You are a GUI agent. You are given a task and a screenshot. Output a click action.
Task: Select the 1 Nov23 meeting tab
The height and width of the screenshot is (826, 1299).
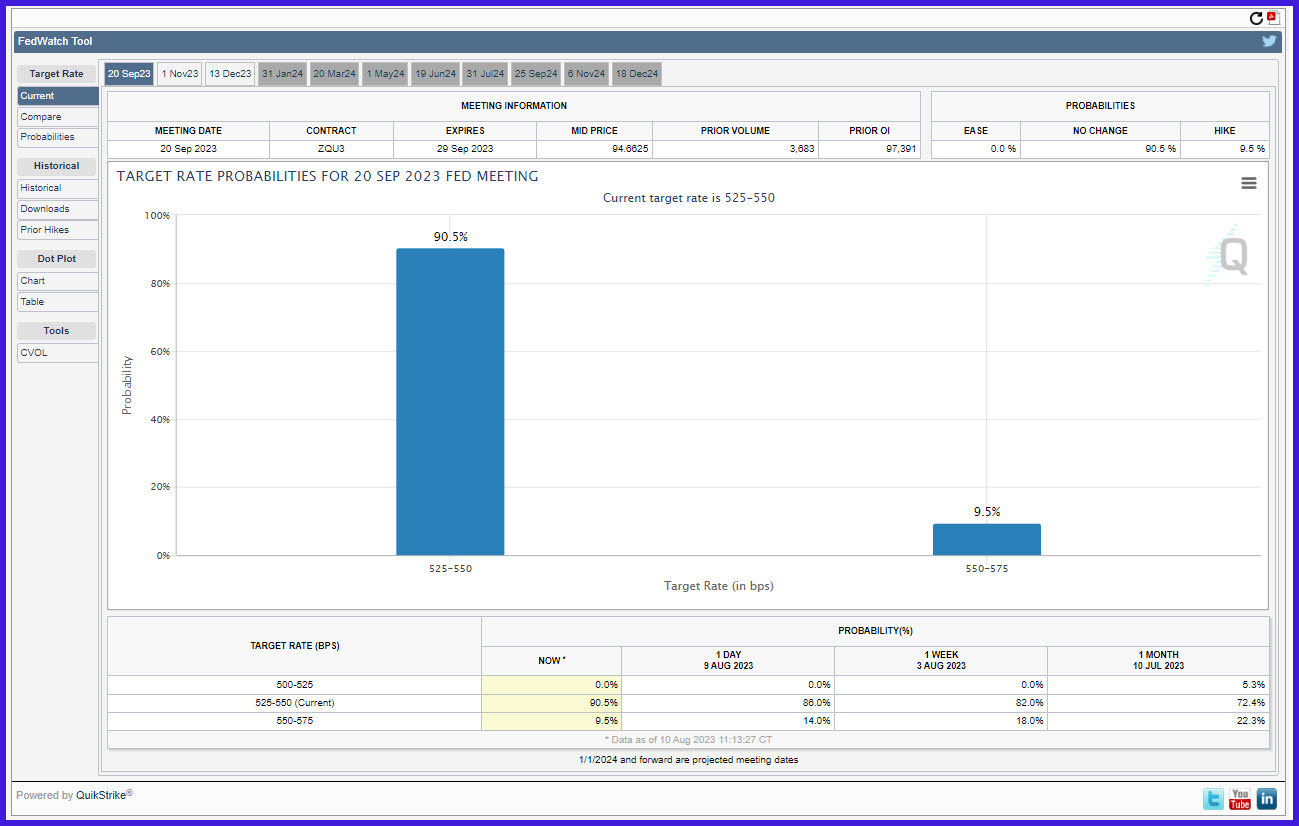[x=180, y=74]
